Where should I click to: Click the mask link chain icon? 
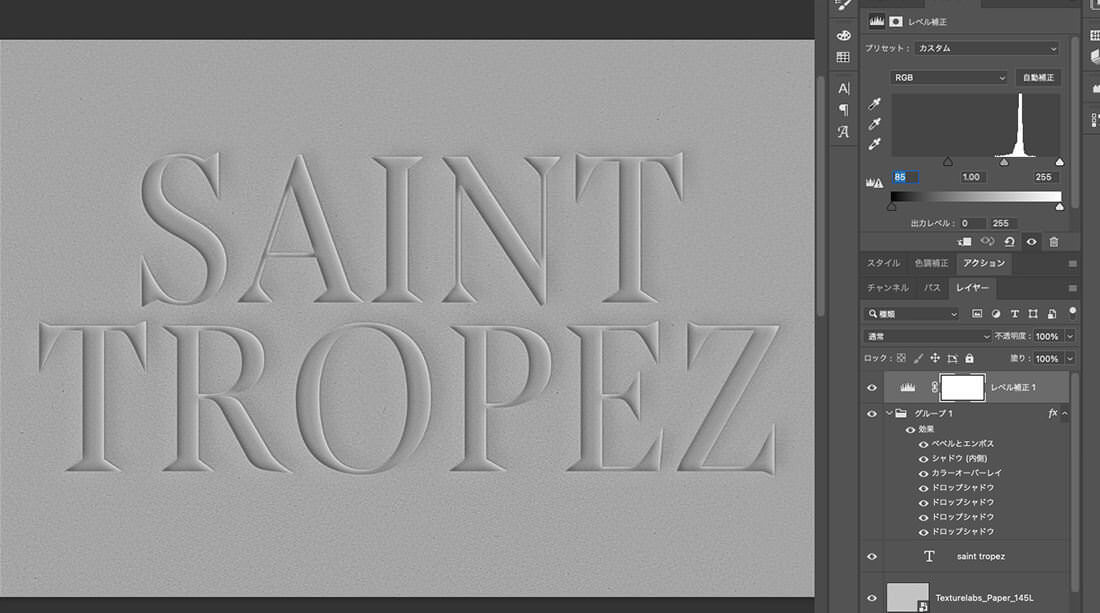click(x=934, y=387)
